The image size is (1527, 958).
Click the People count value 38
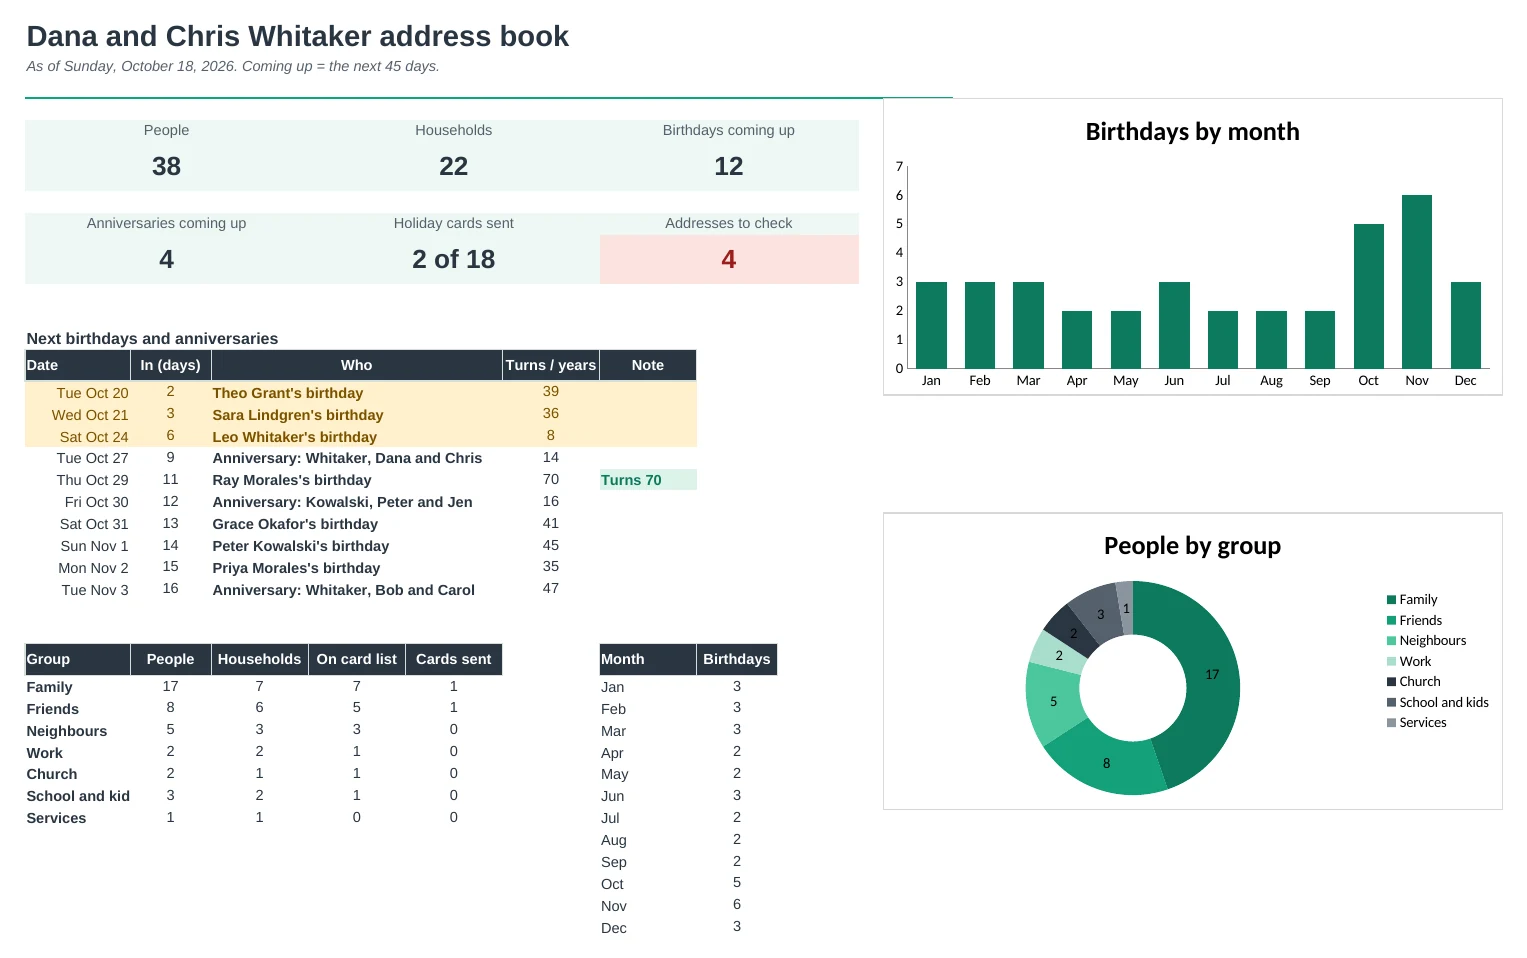point(166,166)
